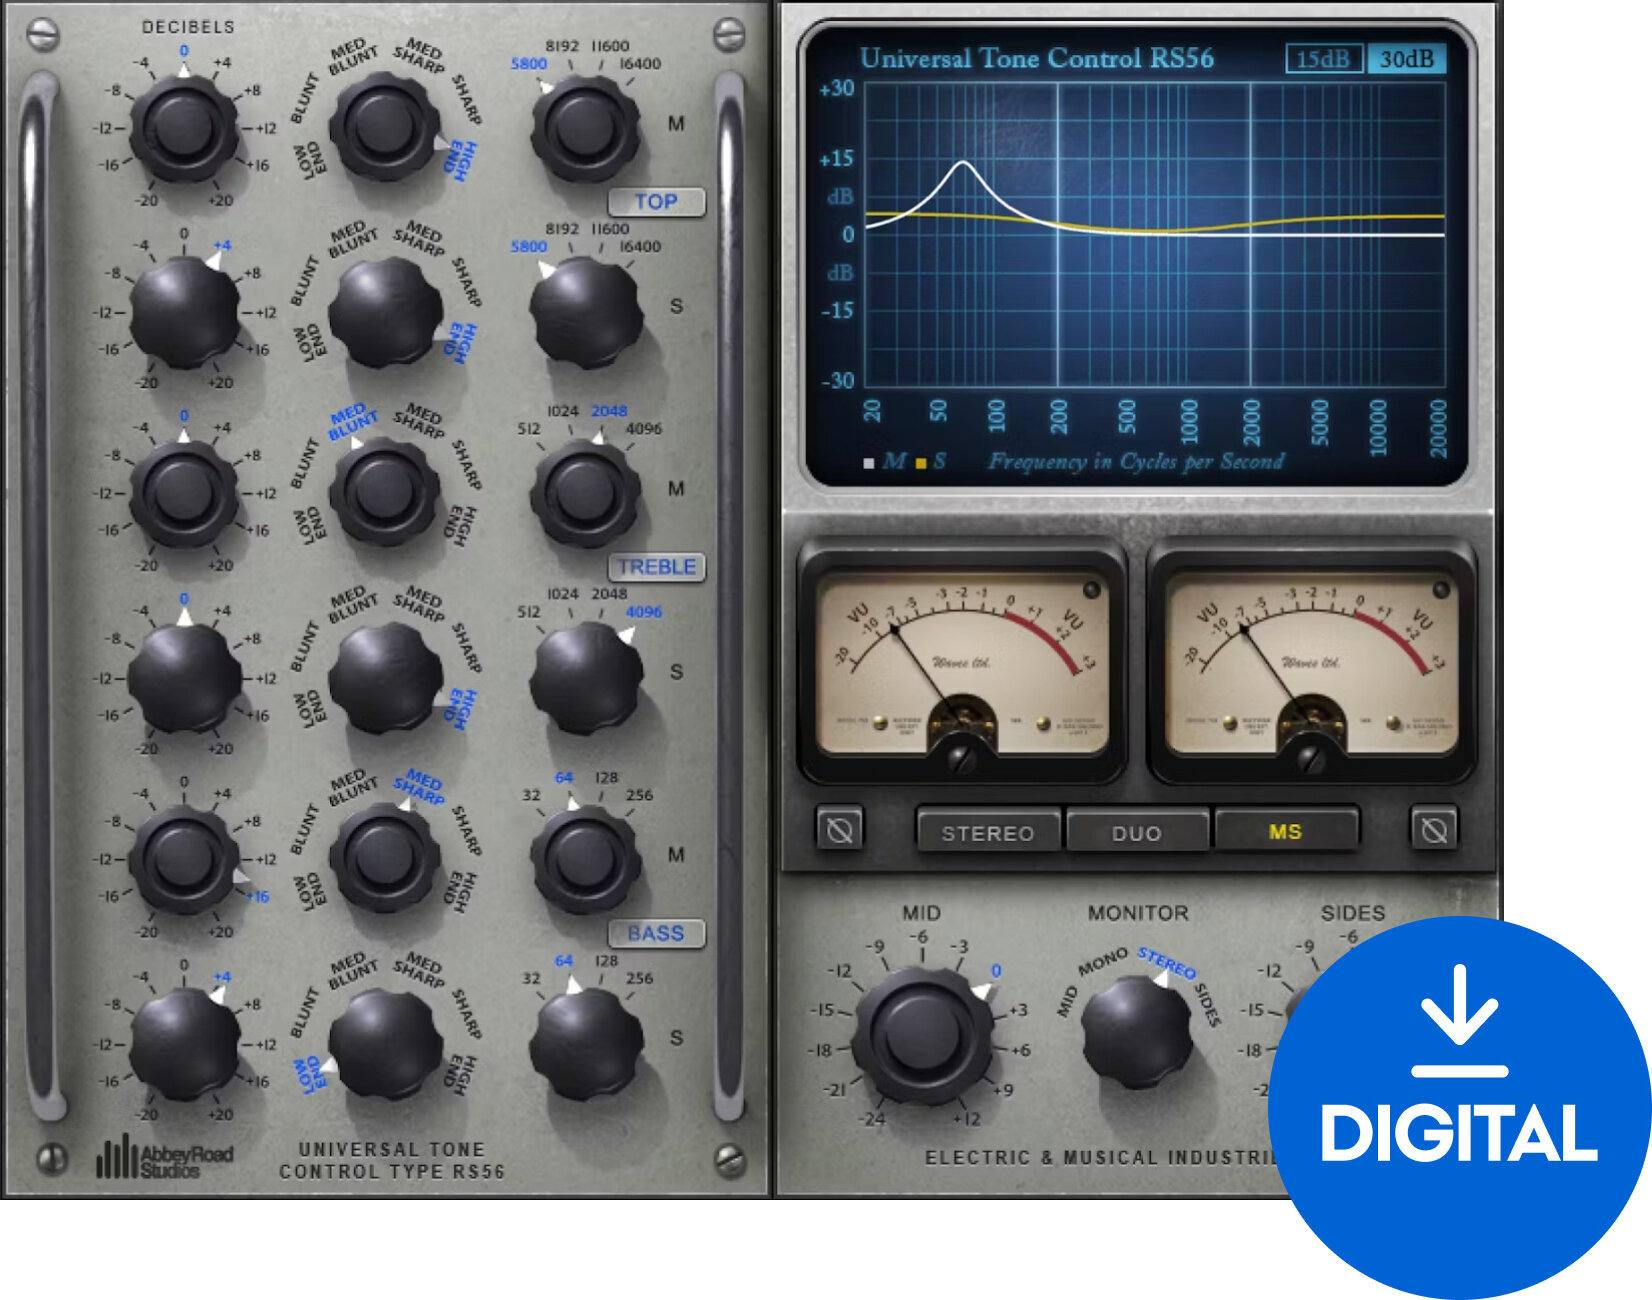The width and height of the screenshot is (1652, 1300).
Task: Click the TREBLE band label
Action: 657,566
